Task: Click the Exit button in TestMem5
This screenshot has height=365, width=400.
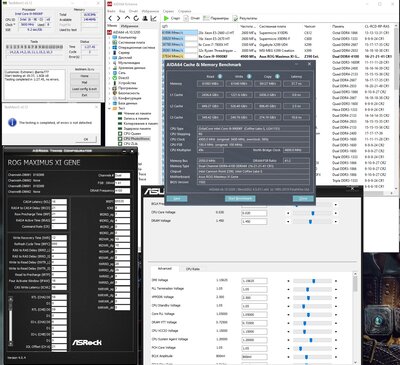Action: click(84, 95)
